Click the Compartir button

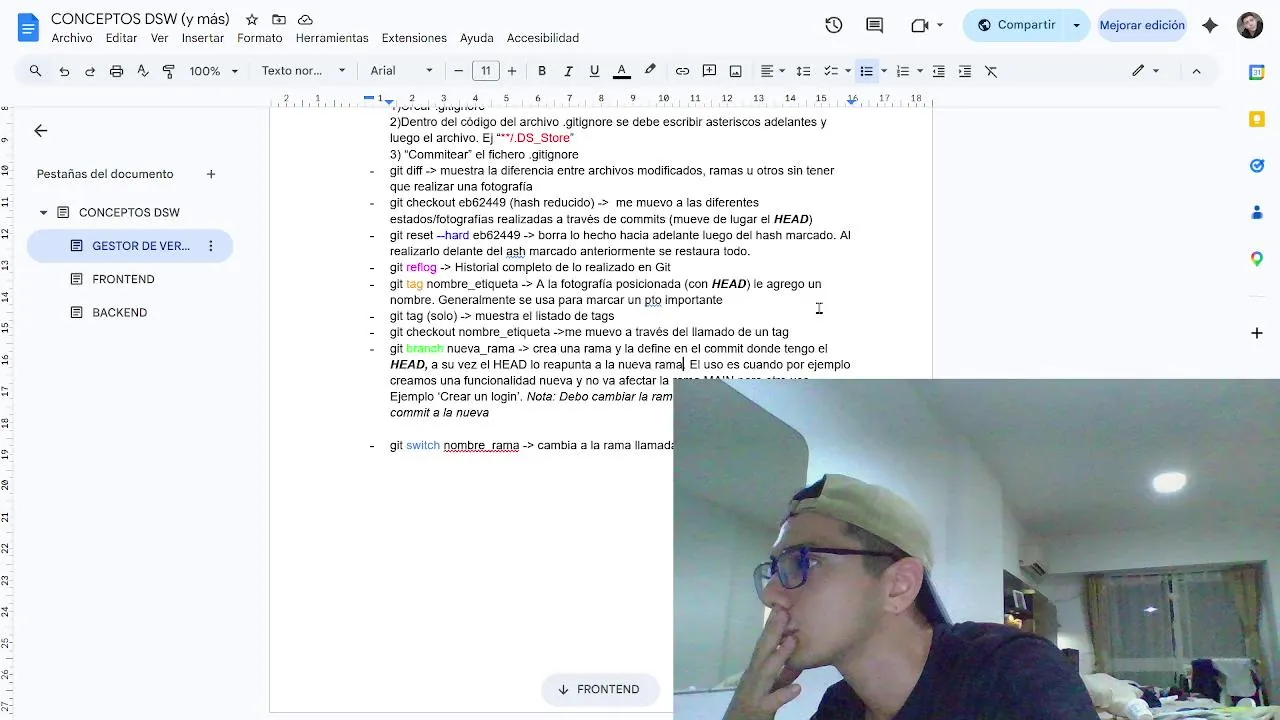coord(1015,25)
